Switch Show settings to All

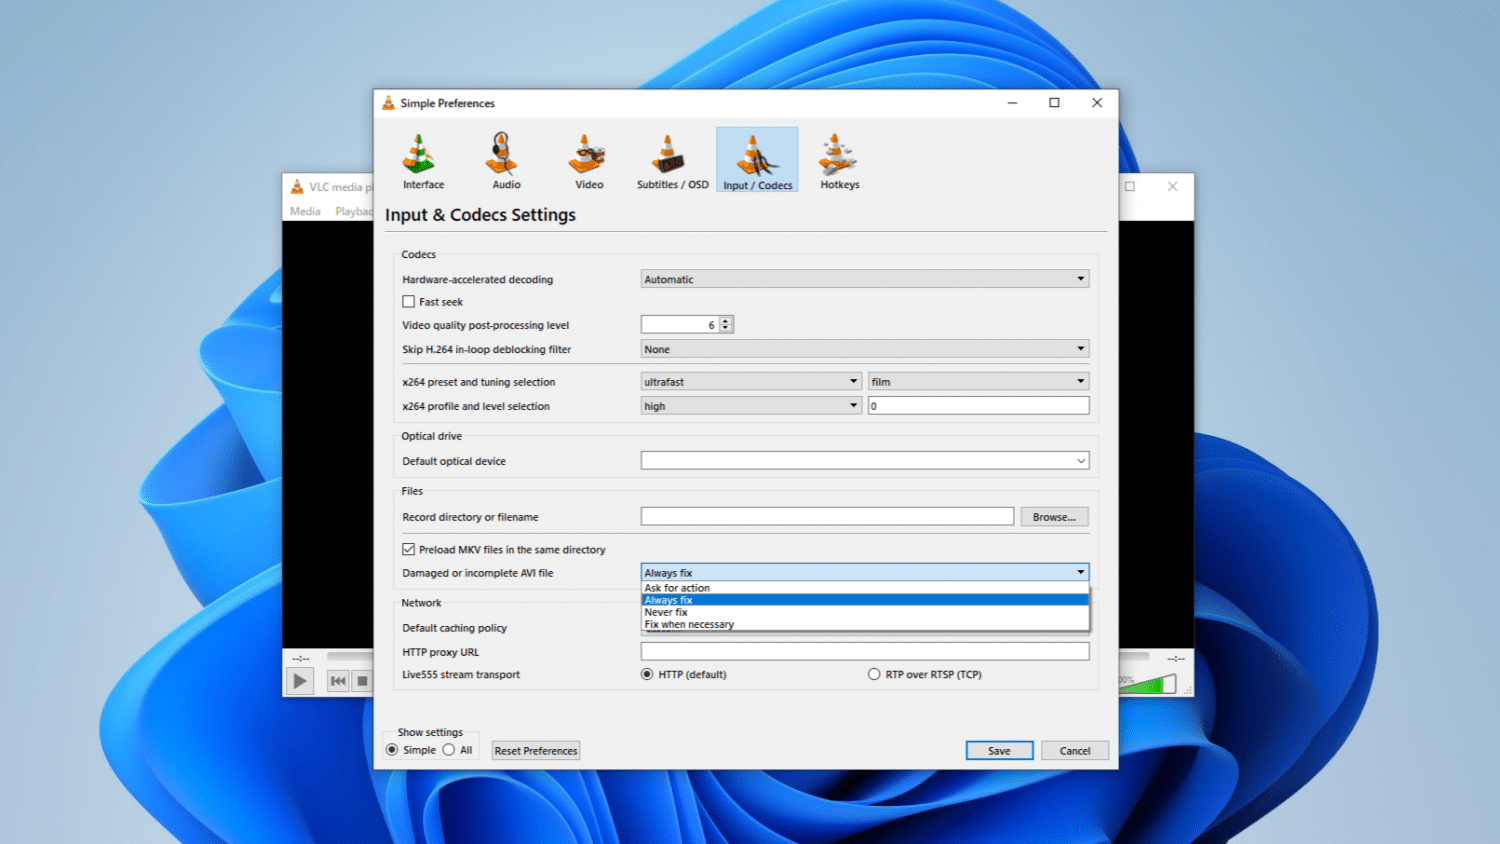(x=449, y=750)
